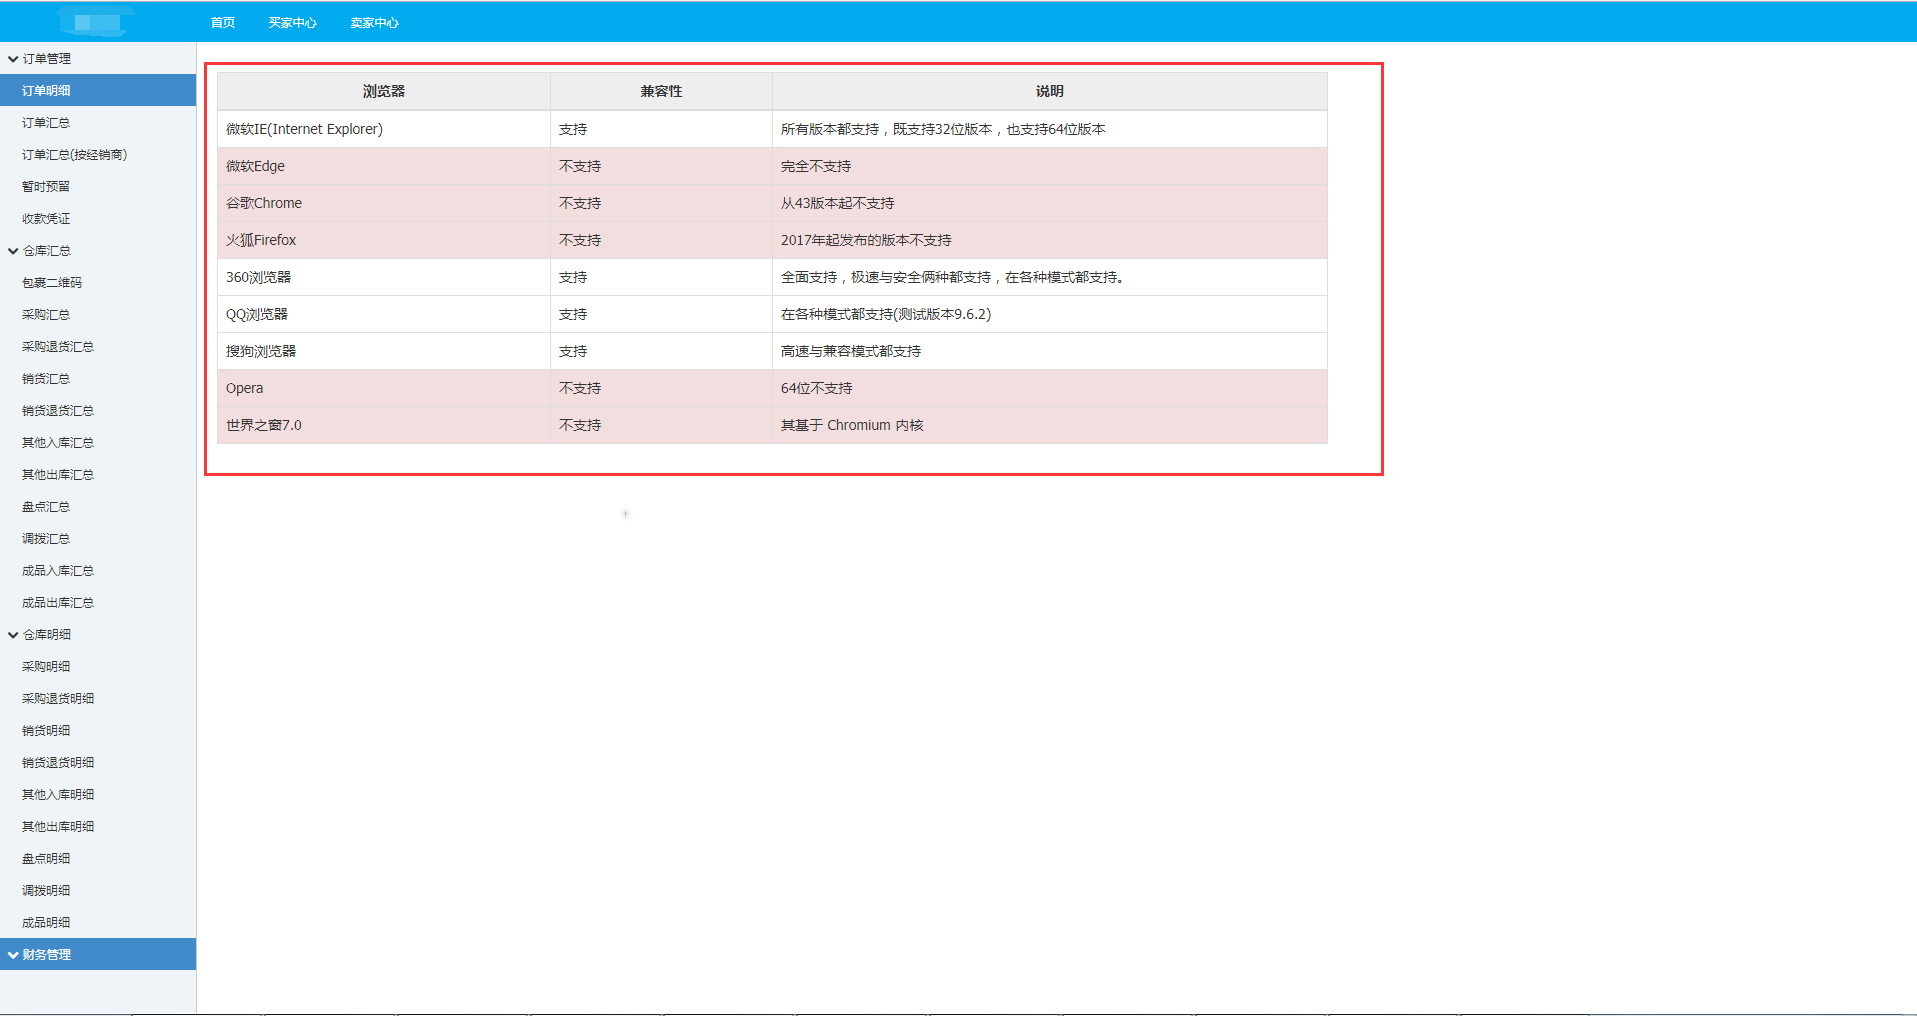Open 包裹二维码 sidebar item

[98, 282]
